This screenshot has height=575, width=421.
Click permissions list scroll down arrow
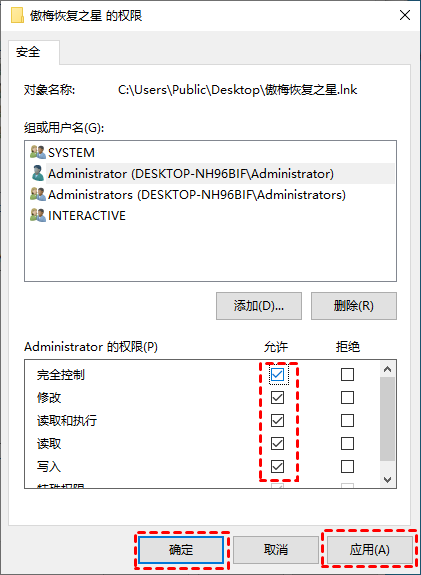click(388, 479)
